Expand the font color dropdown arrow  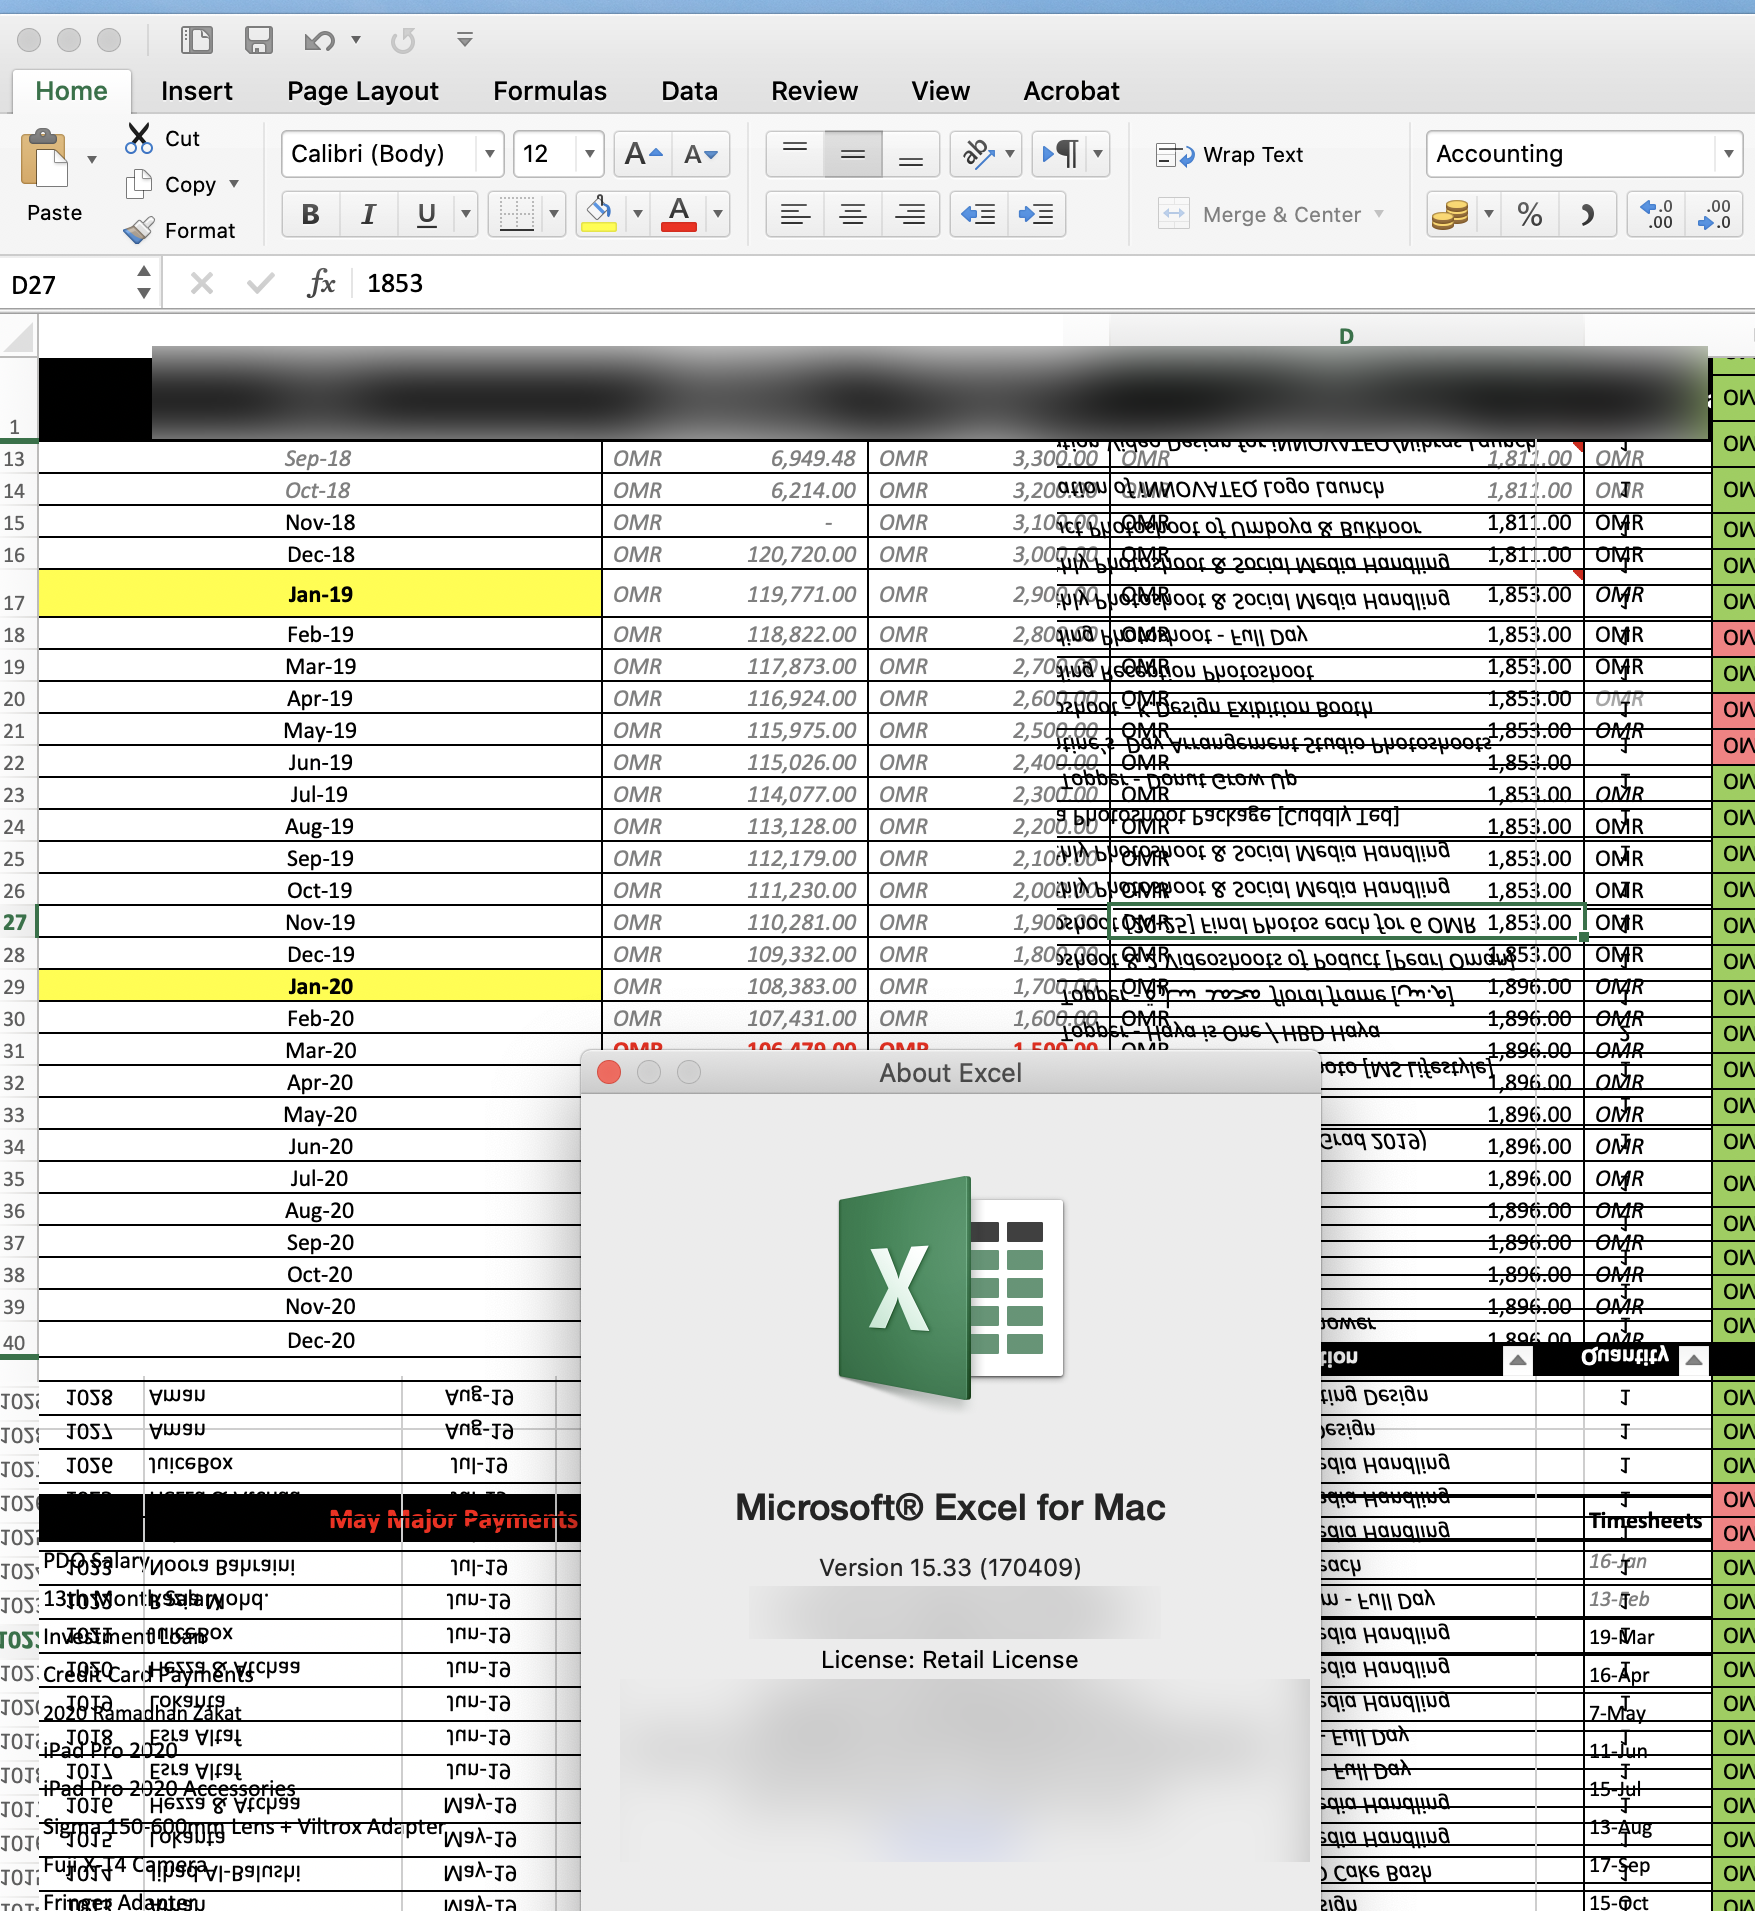click(x=718, y=214)
